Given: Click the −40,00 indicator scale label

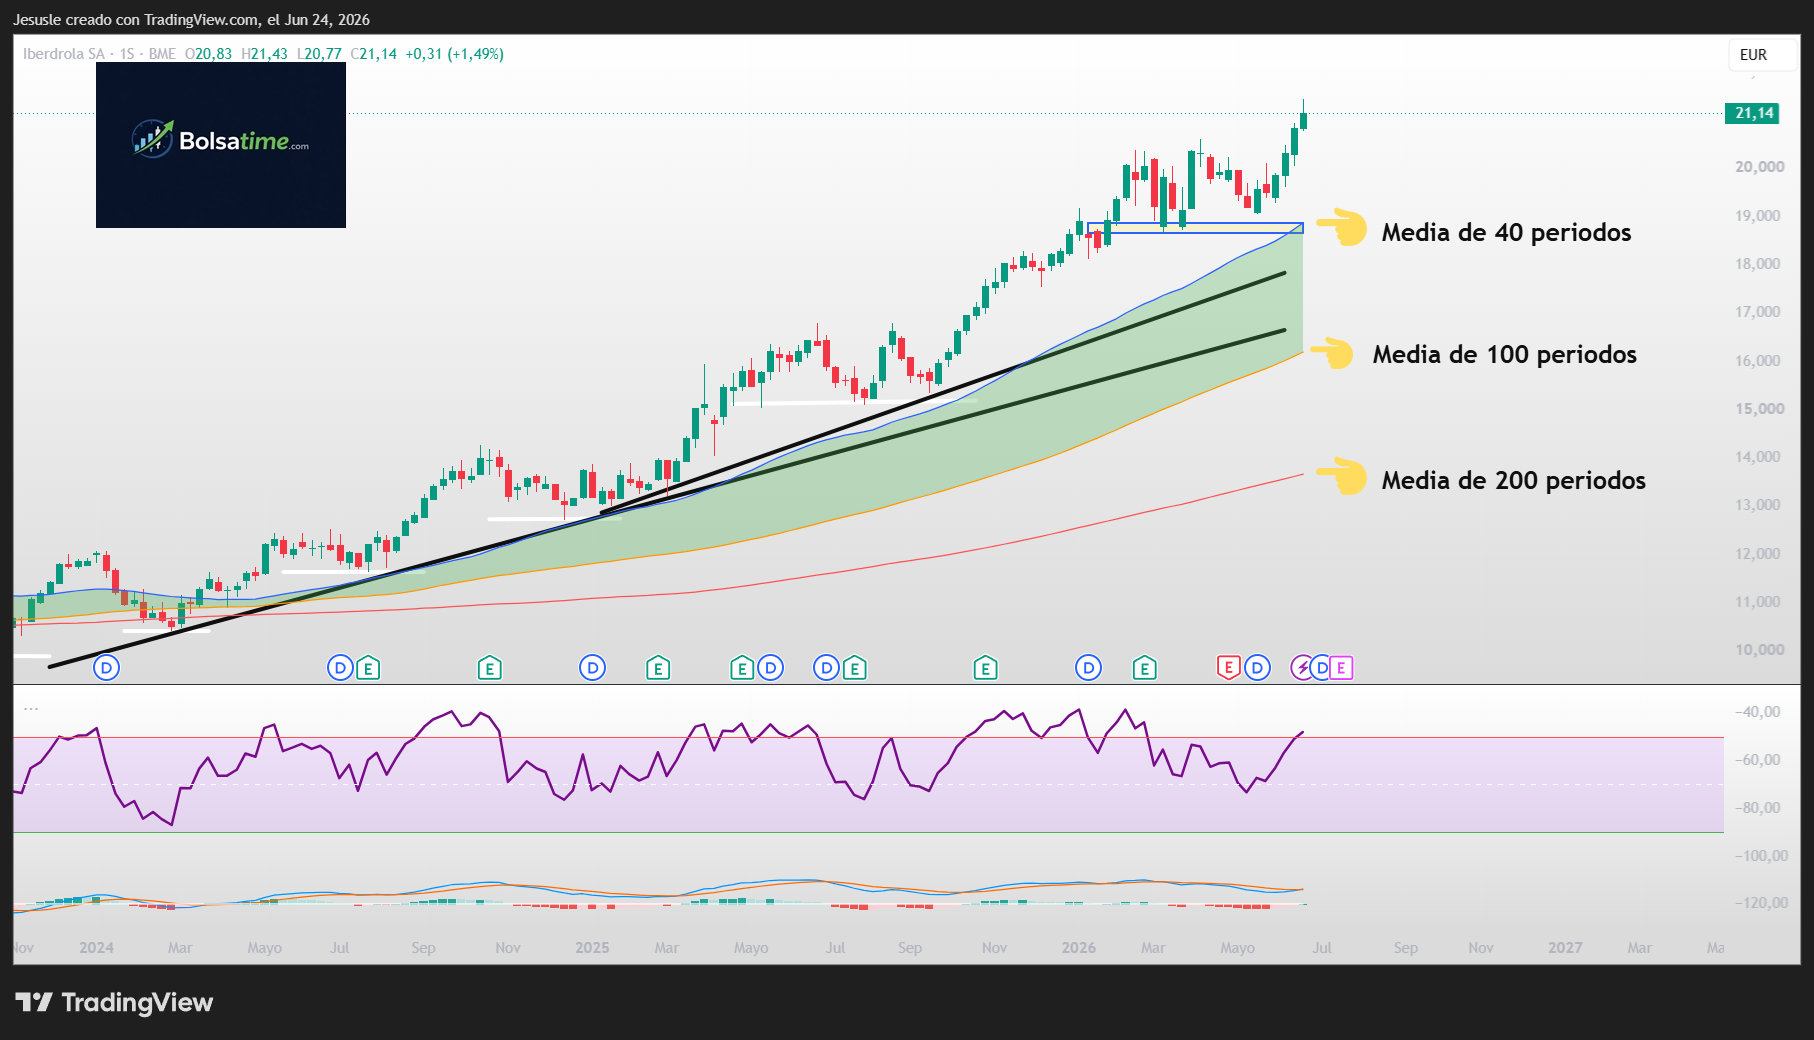Looking at the screenshot, I should coord(1757,712).
